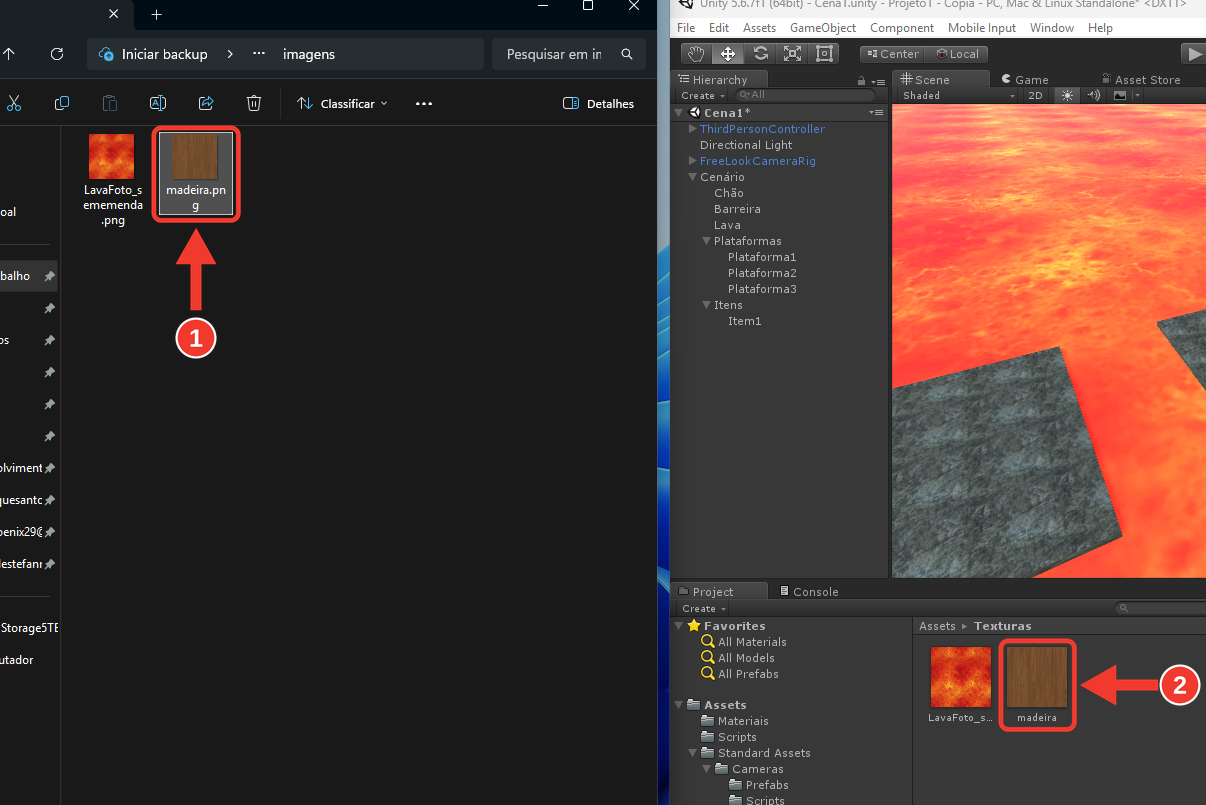Select the Rect Transform tool in Unity
The width and height of the screenshot is (1206, 805).
point(824,54)
